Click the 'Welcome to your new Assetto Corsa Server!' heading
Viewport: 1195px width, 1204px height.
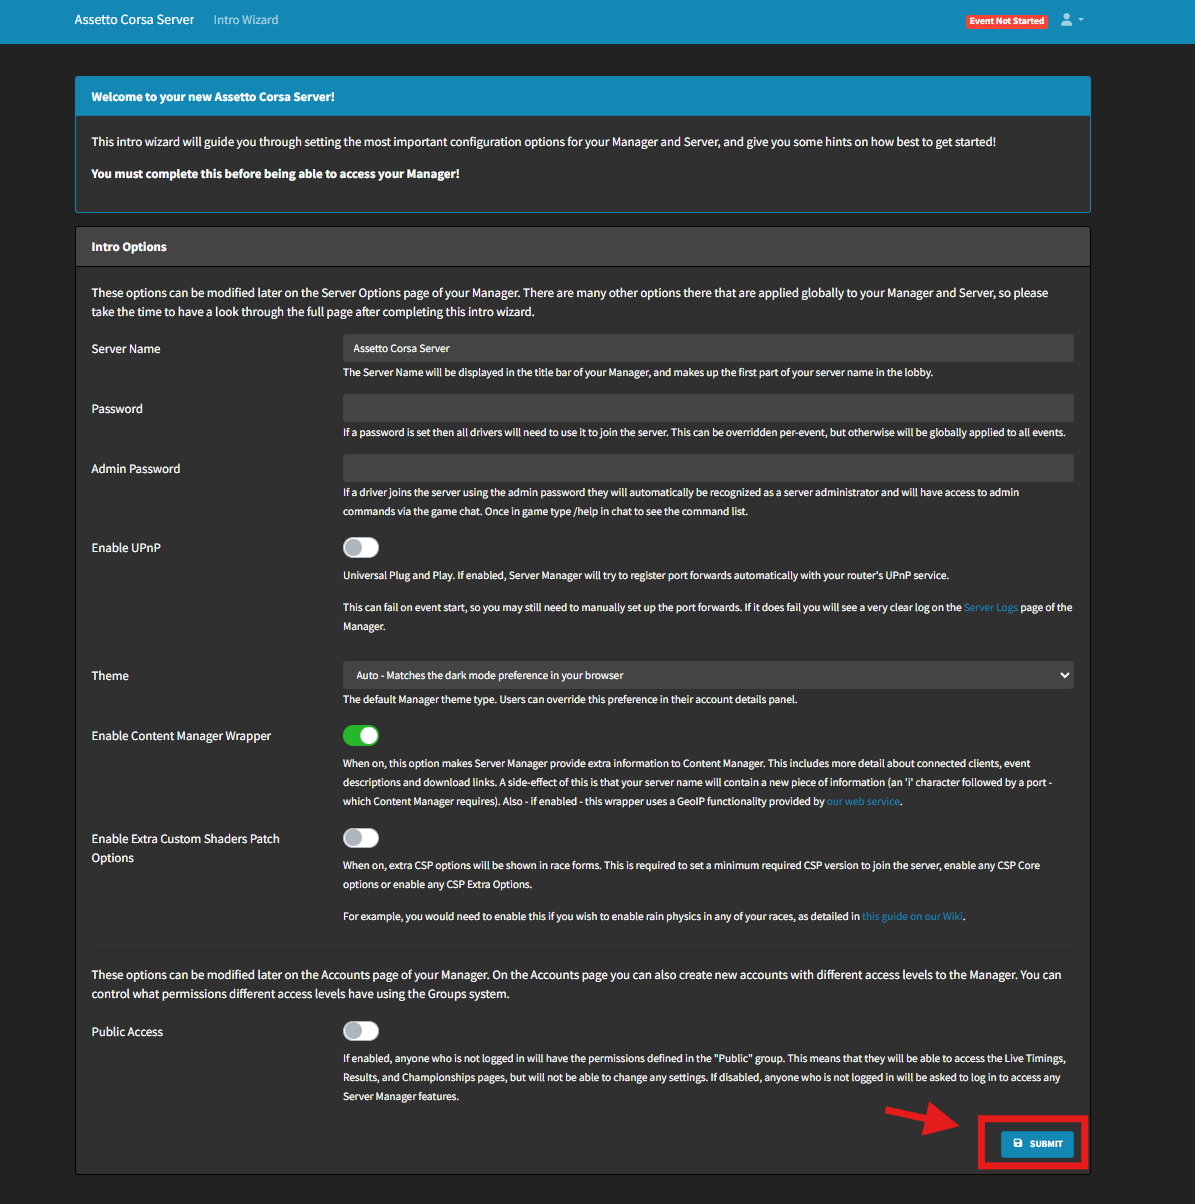click(x=213, y=97)
